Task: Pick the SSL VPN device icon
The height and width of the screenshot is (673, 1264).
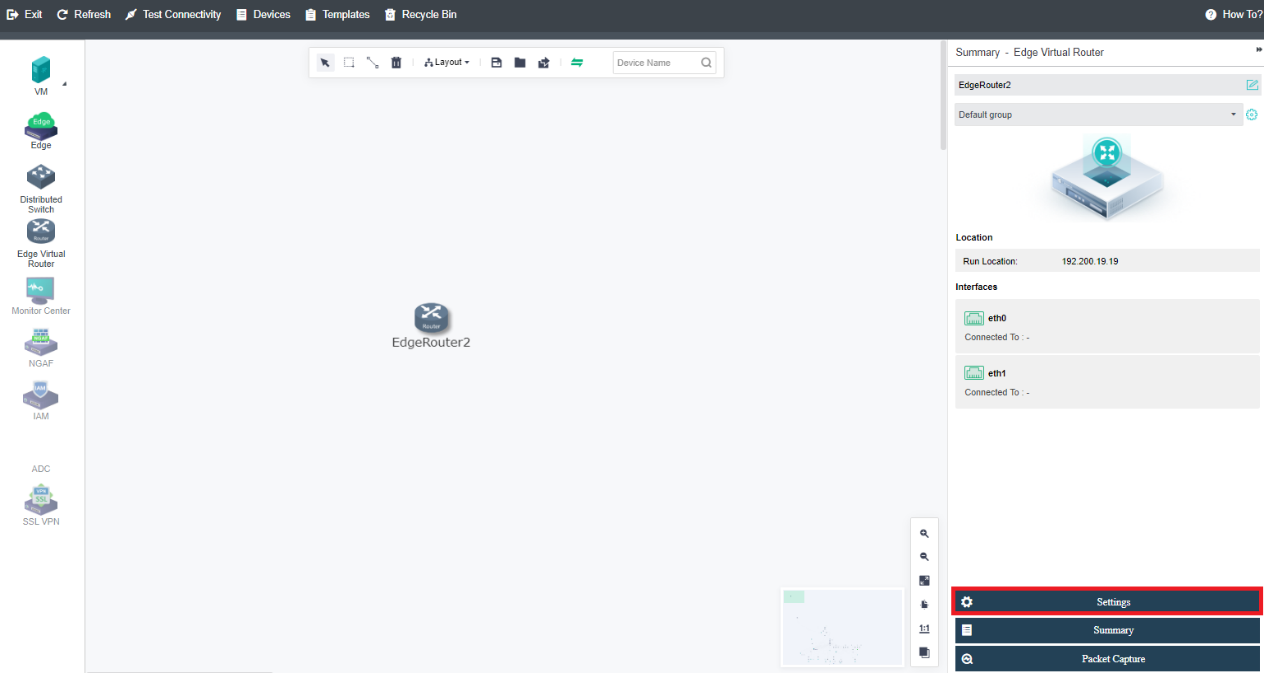Action: [41, 499]
